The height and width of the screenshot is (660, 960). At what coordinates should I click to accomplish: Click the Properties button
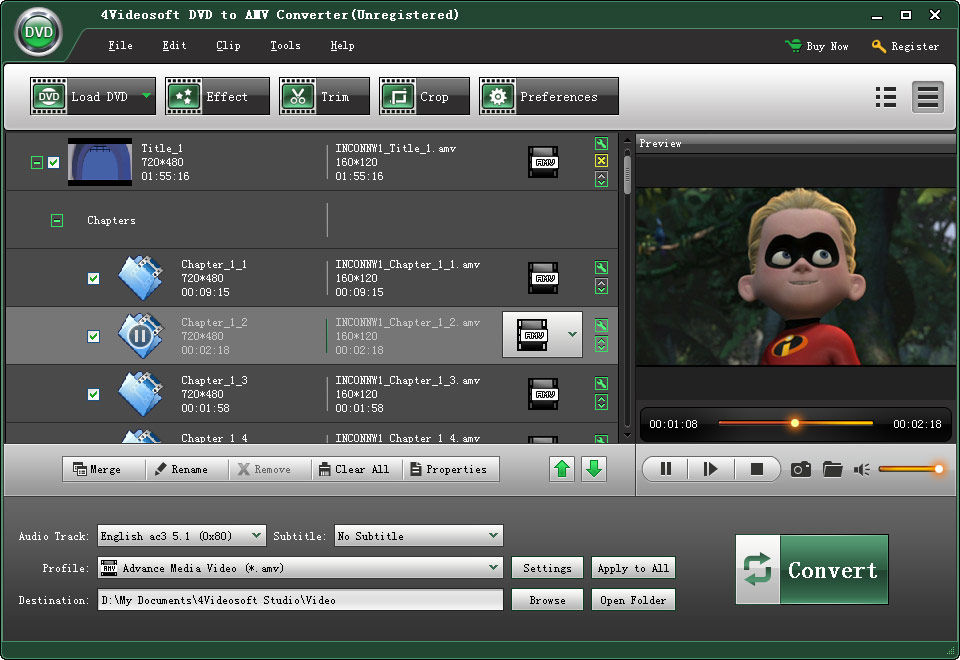point(449,470)
